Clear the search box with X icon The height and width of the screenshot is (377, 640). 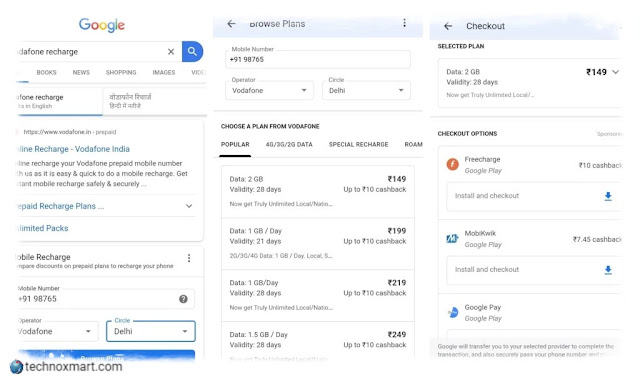pyautogui.click(x=171, y=52)
